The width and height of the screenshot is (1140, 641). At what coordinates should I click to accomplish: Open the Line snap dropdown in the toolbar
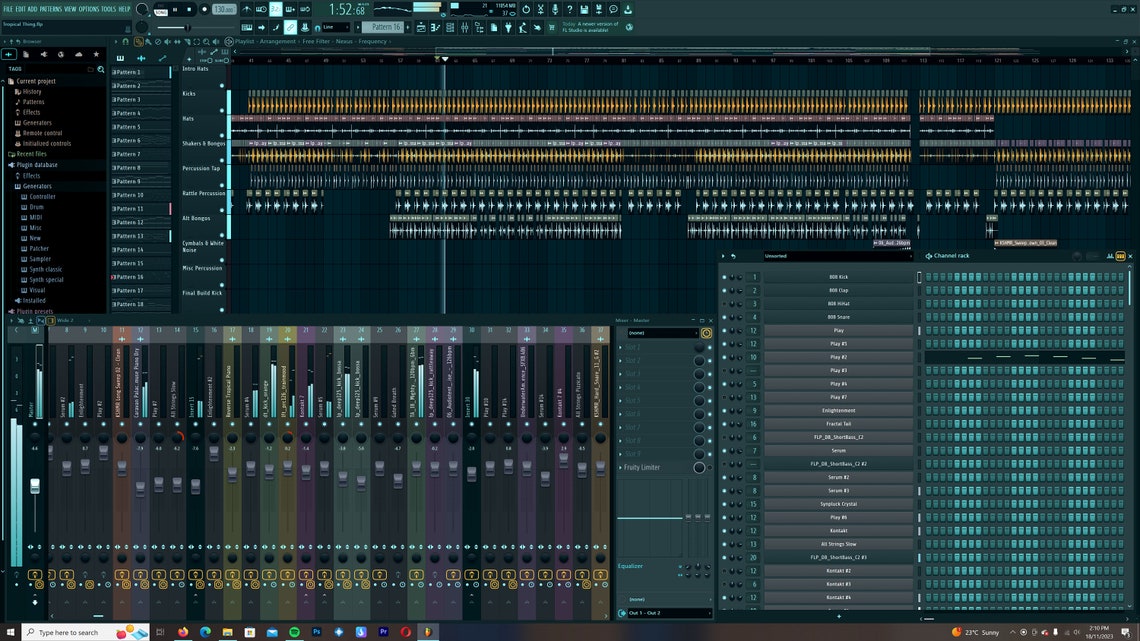(x=335, y=27)
